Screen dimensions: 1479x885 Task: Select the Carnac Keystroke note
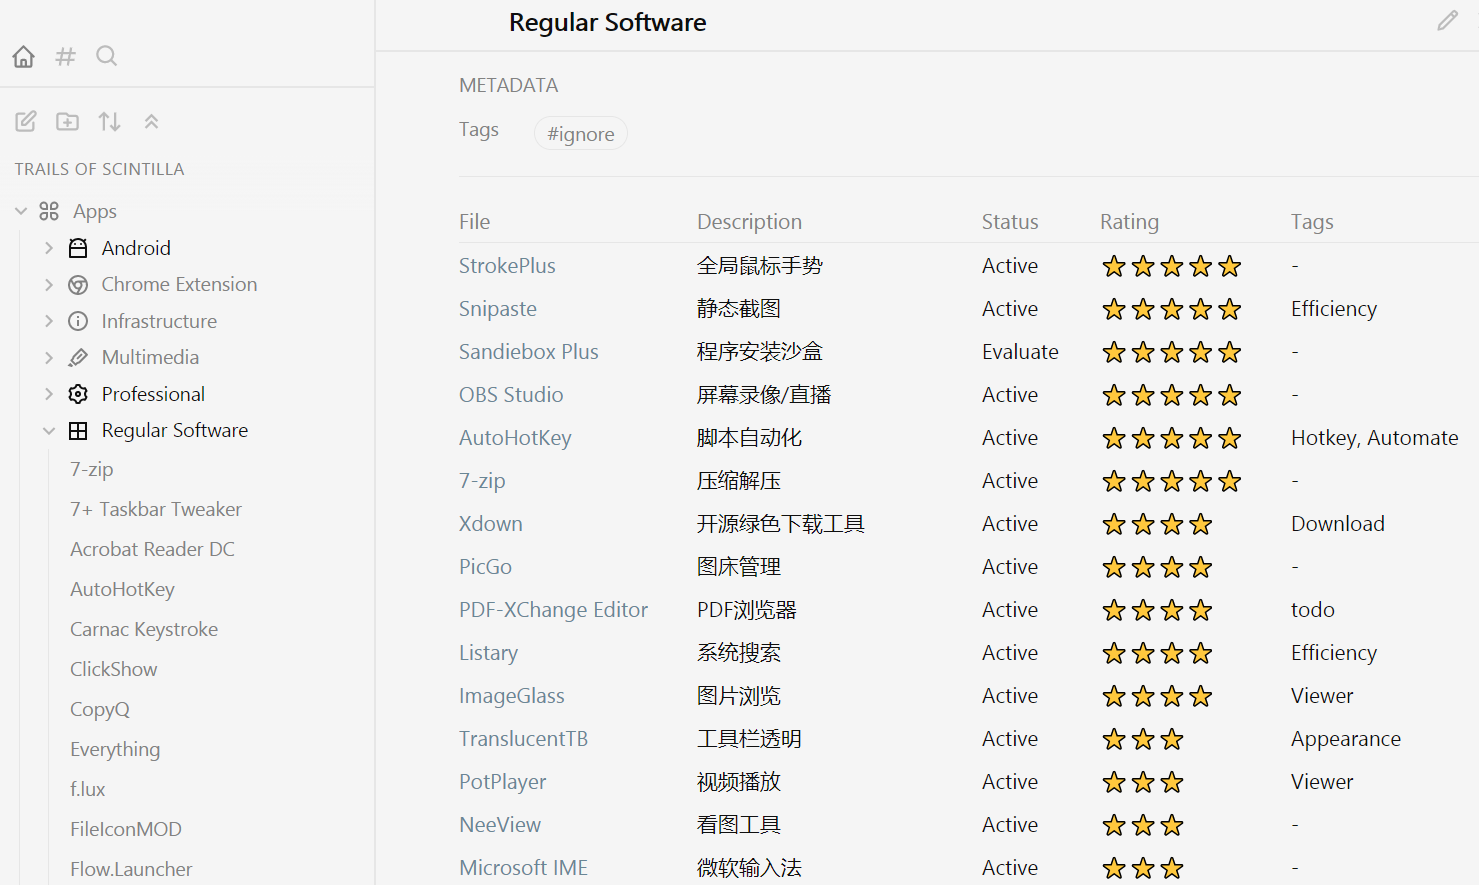[144, 629]
